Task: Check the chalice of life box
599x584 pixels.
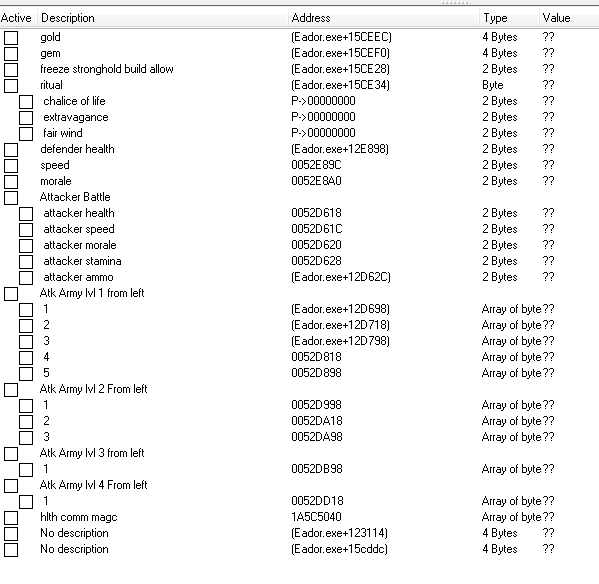Action: pos(26,102)
